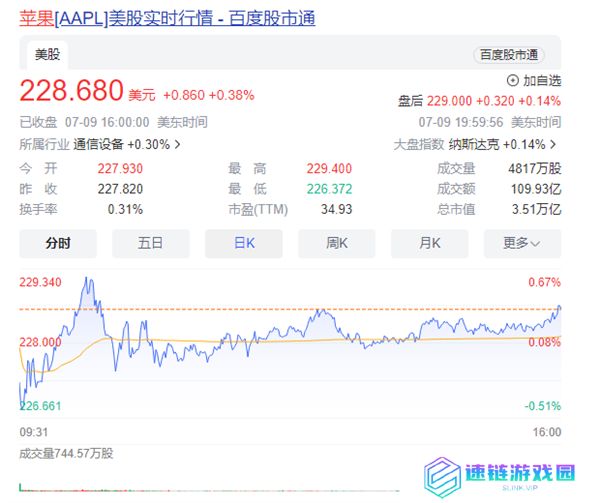
Task: Switch to the 分时 chart tab
Action: [58, 243]
